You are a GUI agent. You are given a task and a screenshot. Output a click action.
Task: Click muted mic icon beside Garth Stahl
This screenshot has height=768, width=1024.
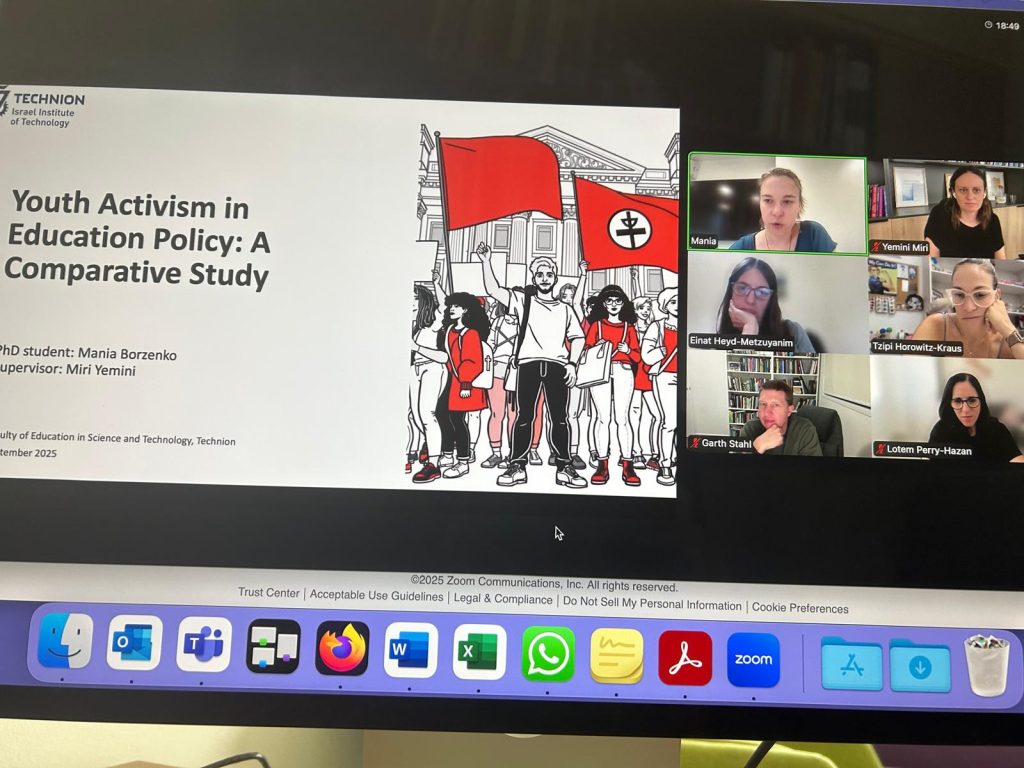[x=695, y=443]
